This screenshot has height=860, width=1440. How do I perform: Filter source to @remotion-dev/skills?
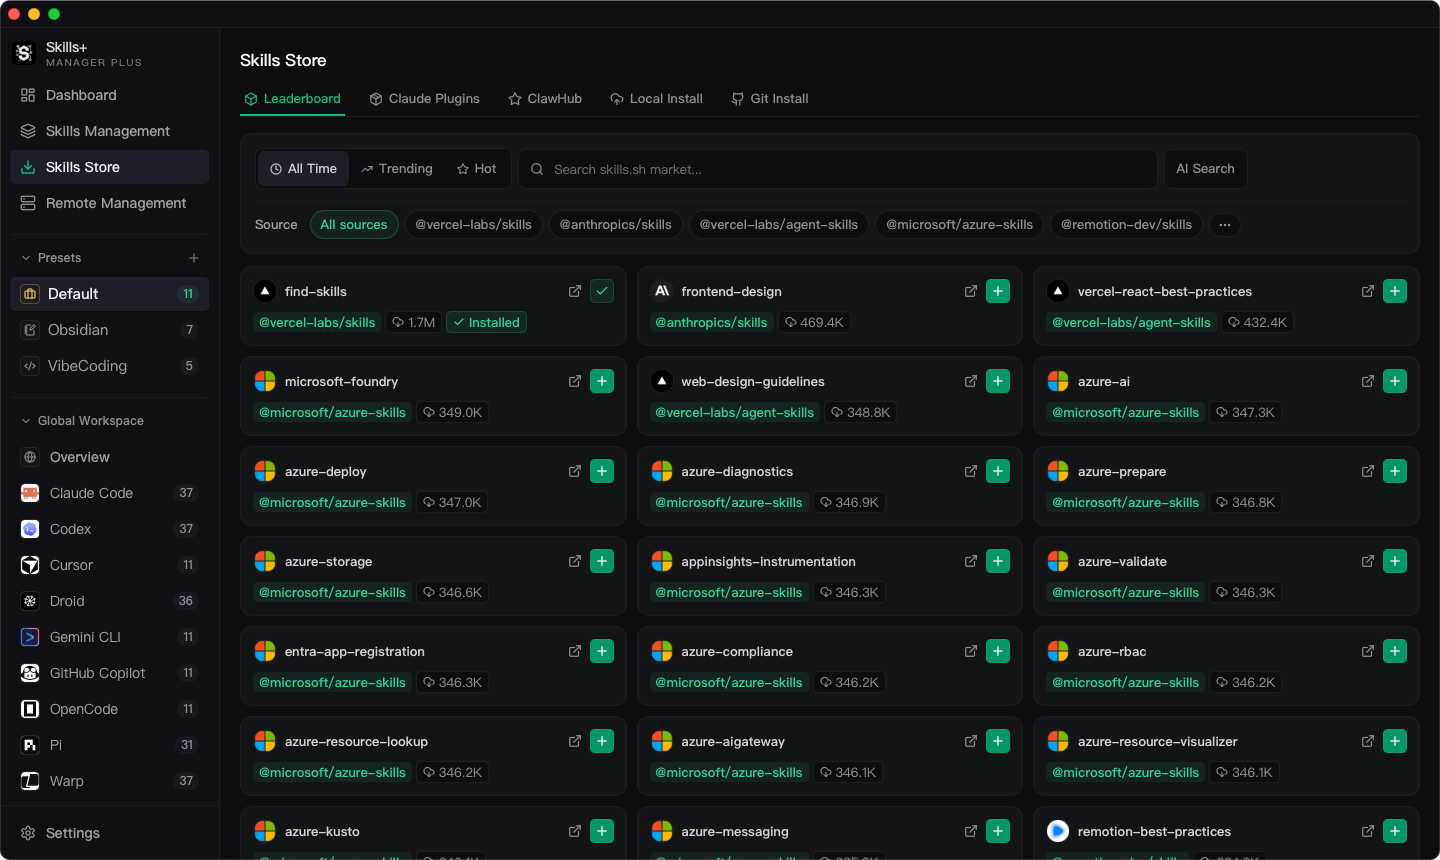coord(1127,225)
